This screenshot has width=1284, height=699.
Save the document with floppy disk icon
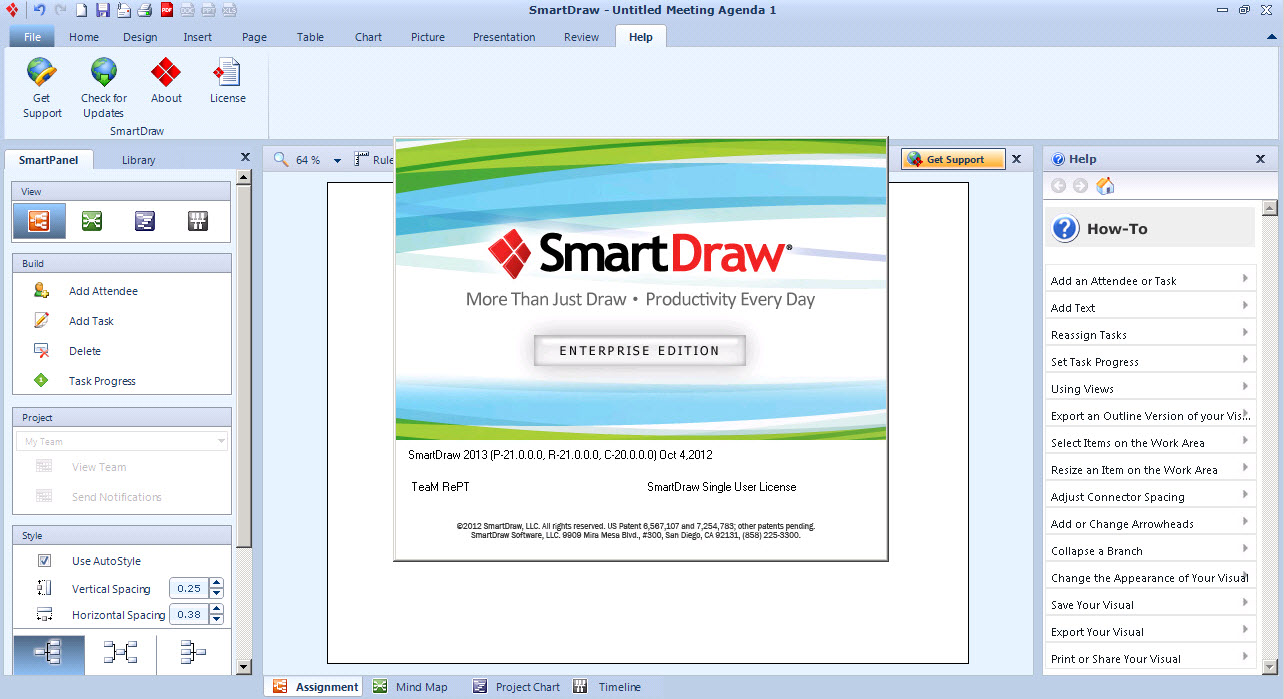[102, 10]
